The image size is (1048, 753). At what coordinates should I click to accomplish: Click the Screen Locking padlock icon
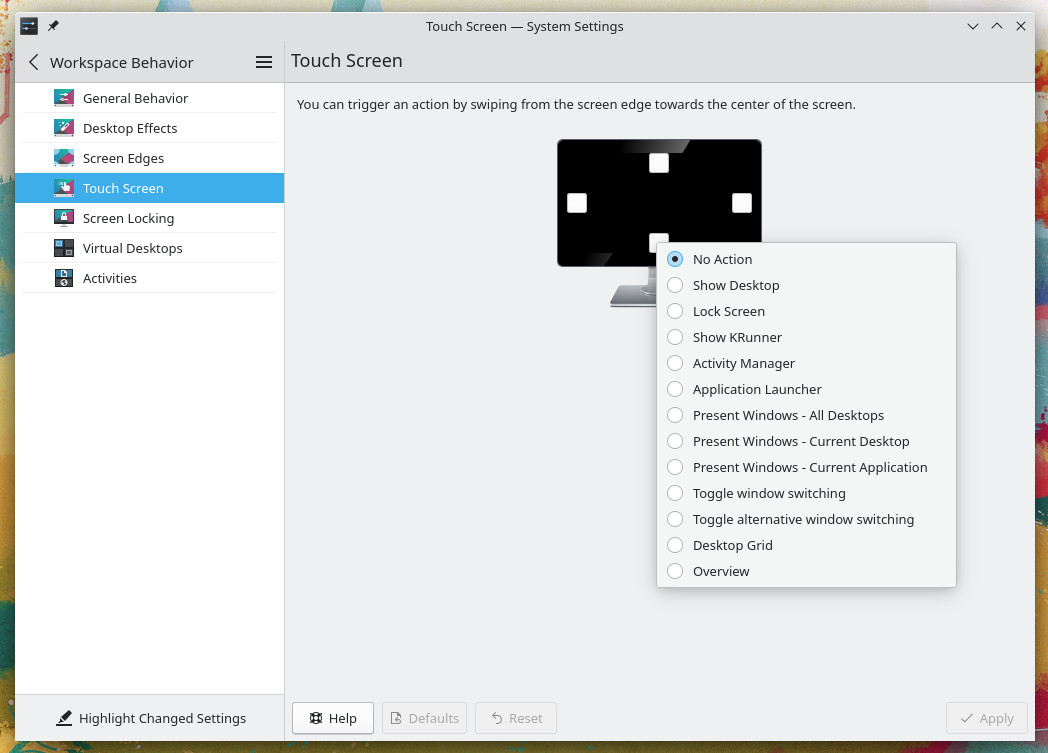pos(64,218)
